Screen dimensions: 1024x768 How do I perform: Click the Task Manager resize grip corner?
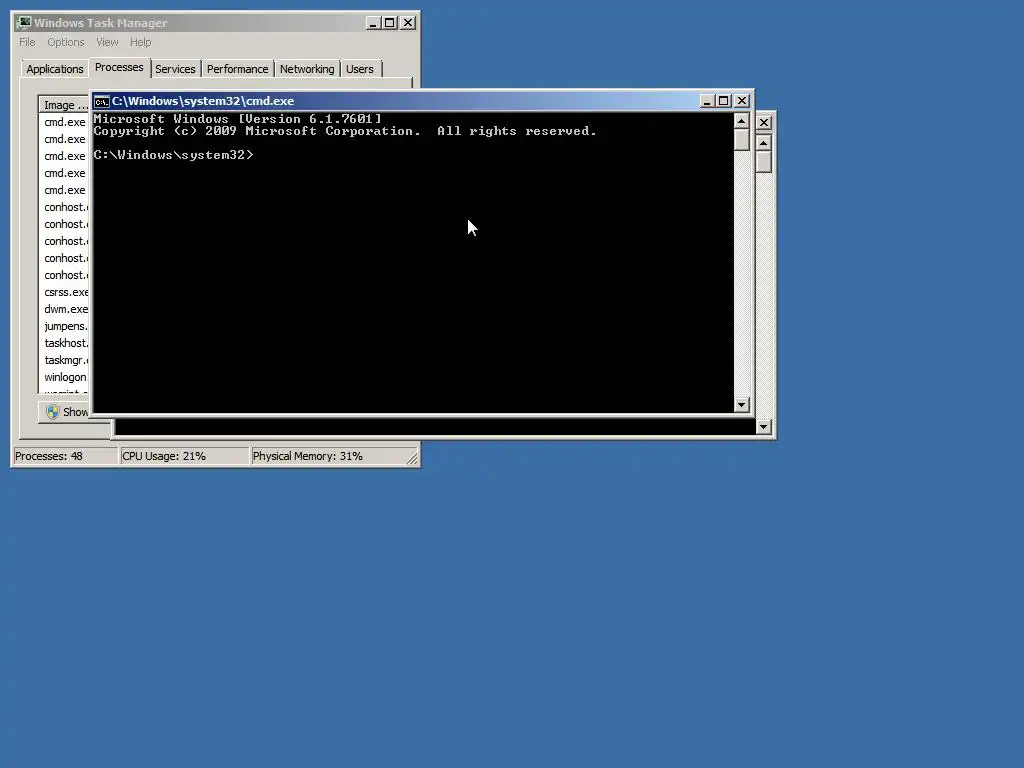tap(411, 458)
